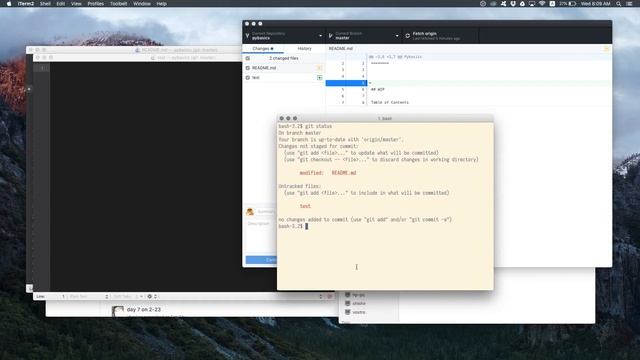Click the final bash-3.2$ terminal prompt
640x360 pixels.
click(290, 226)
